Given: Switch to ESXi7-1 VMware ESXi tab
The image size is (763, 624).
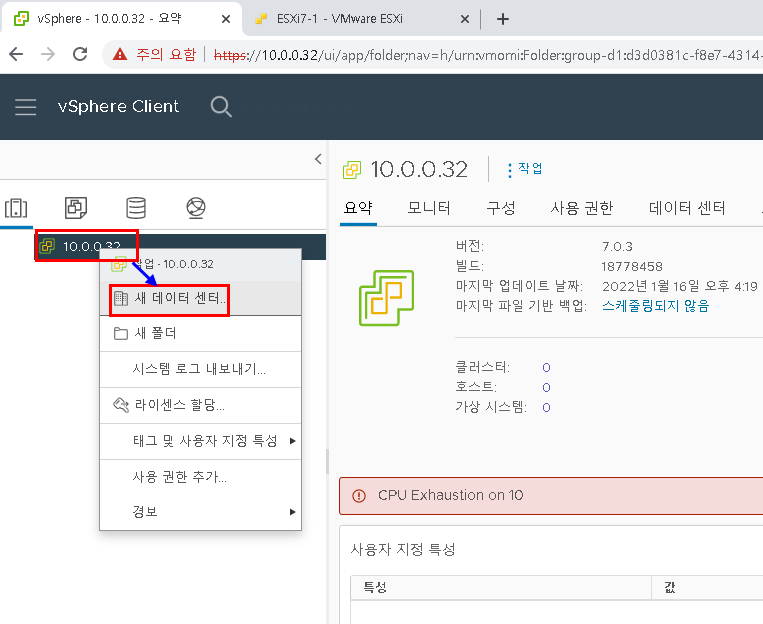Looking at the screenshot, I should (361, 19).
